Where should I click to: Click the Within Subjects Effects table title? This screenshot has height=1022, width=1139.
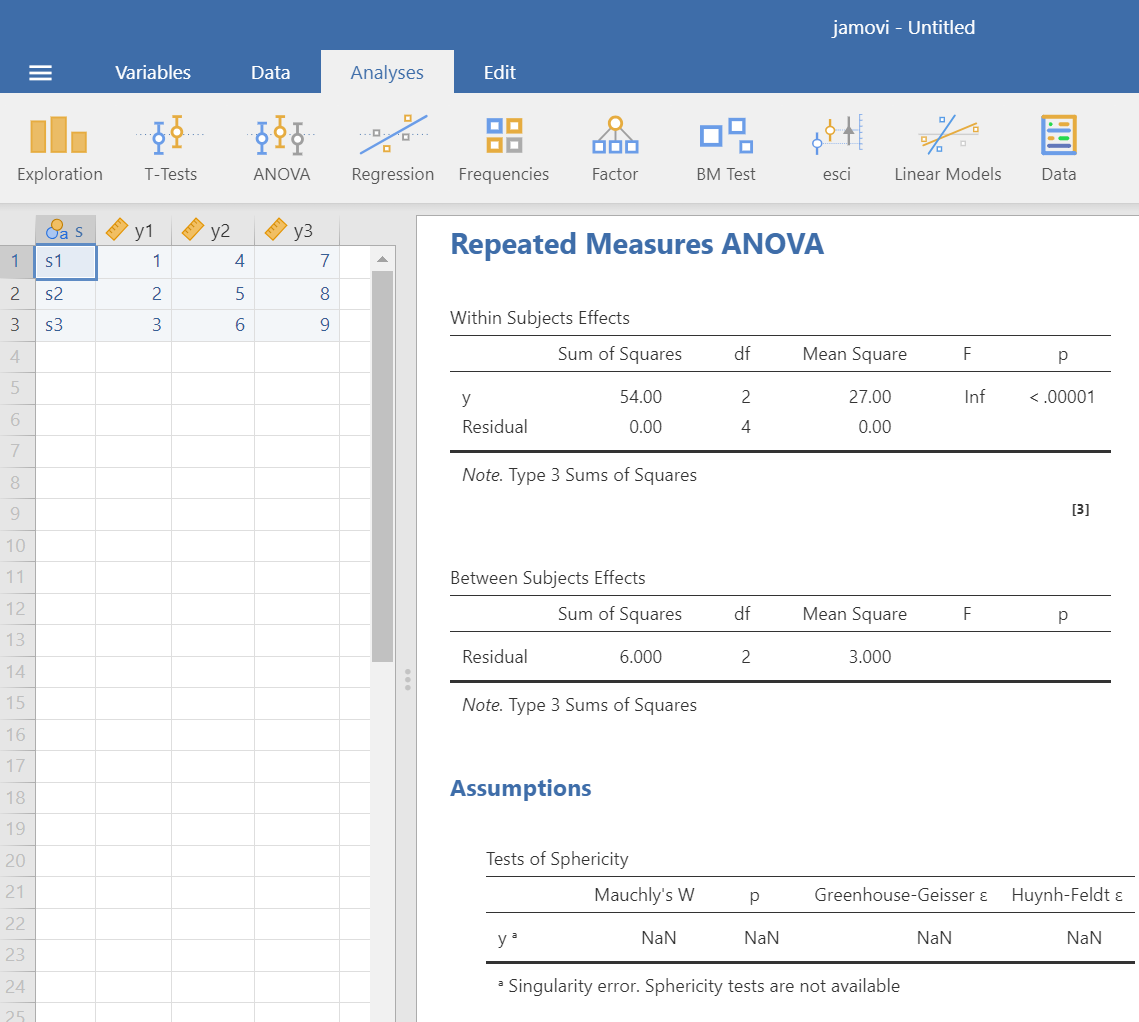pos(540,318)
